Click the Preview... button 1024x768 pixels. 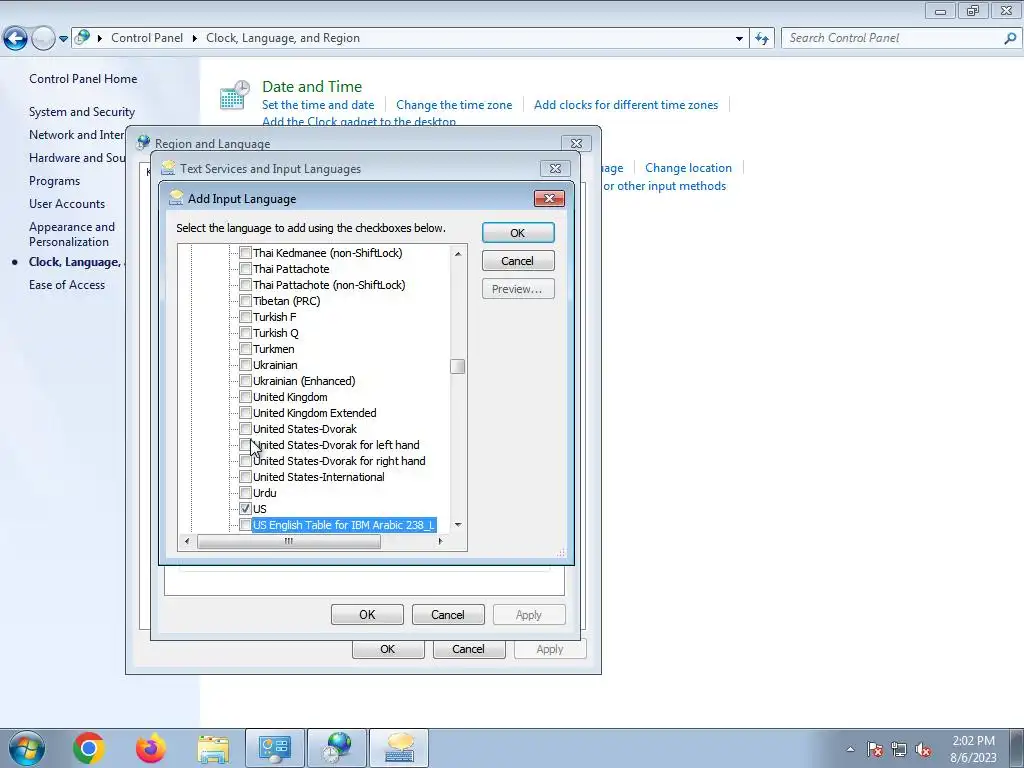518,289
